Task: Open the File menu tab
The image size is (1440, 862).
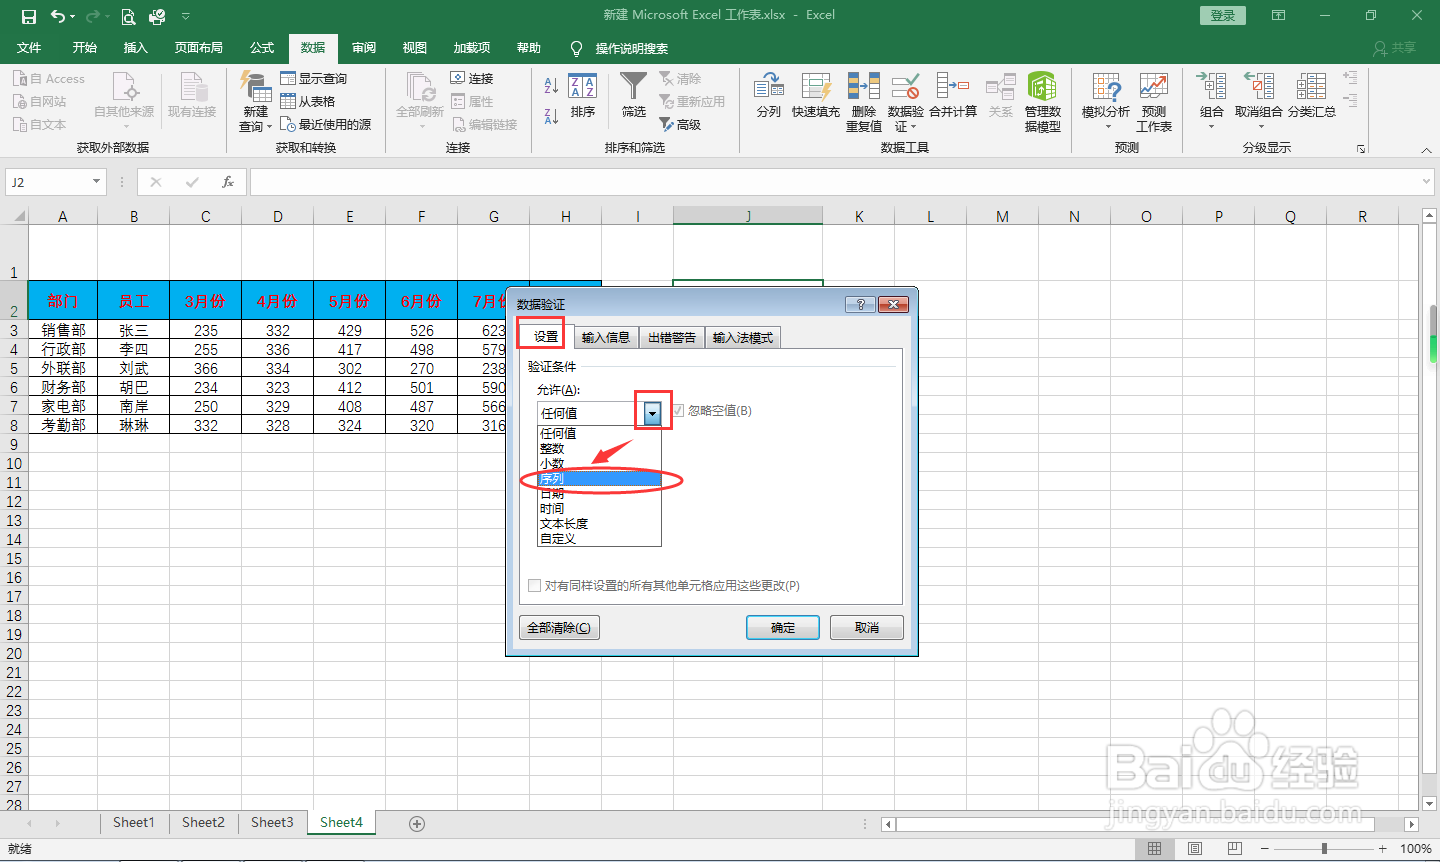Action: pos(29,48)
